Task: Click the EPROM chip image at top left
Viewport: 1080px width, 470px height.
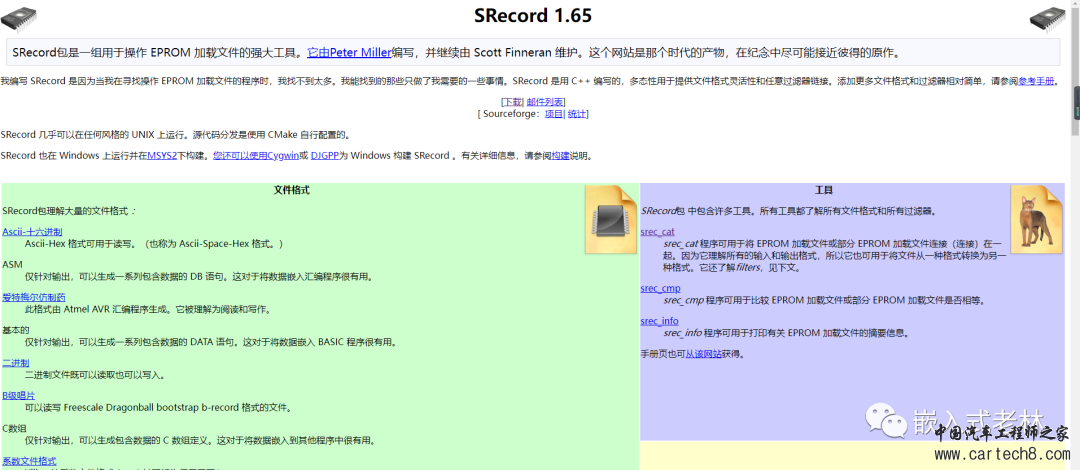Action: [x=19, y=18]
